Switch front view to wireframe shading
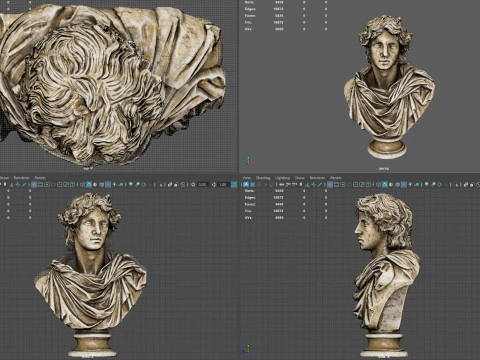The image size is (480, 360). click(82, 184)
